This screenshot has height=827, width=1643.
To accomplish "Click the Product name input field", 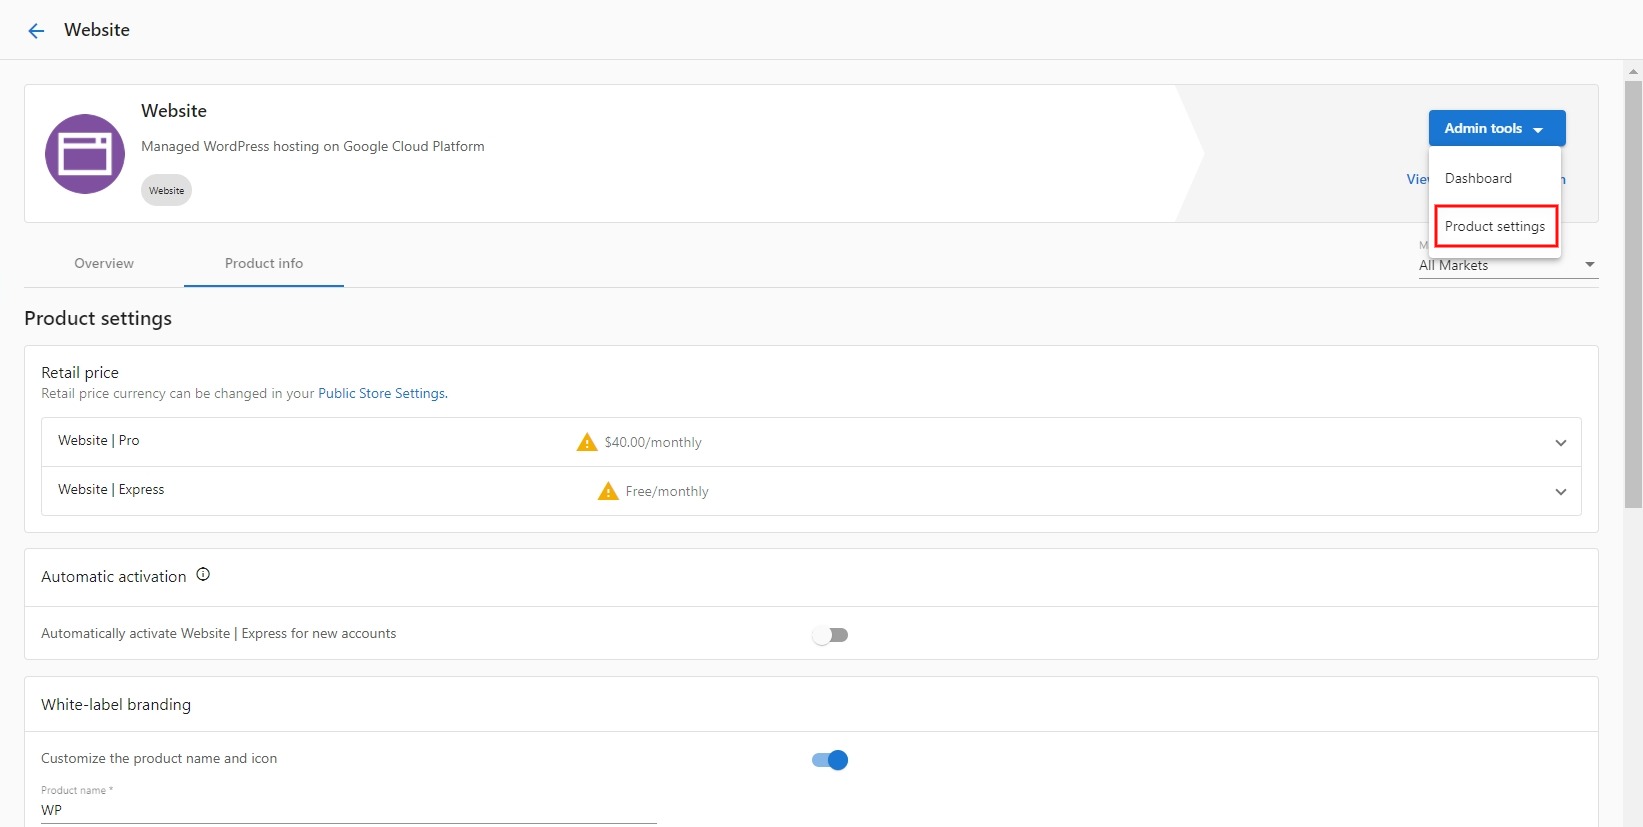I will [x=349, y=810].
